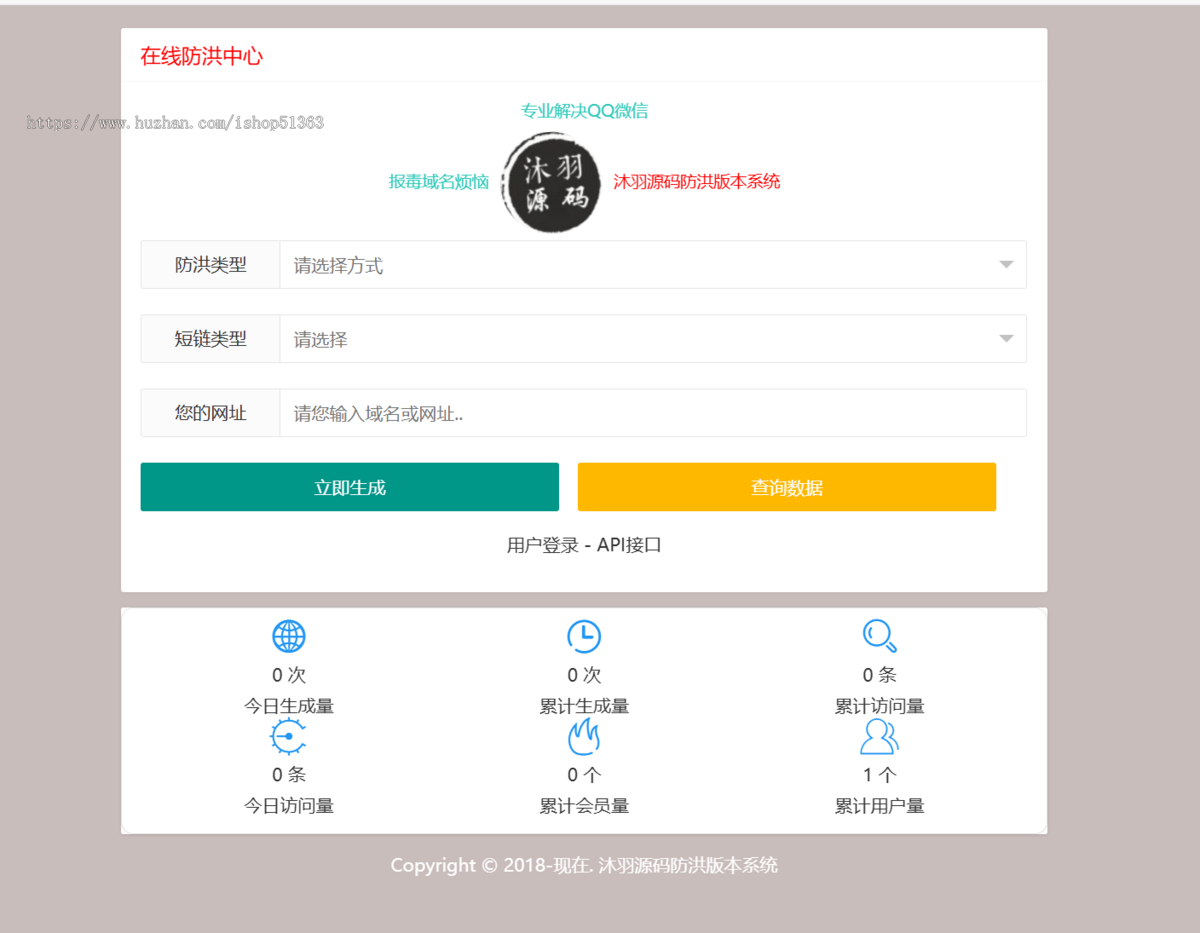
Task: Click the clock icon above 累计生成量
Action: [x=584, y=636]
